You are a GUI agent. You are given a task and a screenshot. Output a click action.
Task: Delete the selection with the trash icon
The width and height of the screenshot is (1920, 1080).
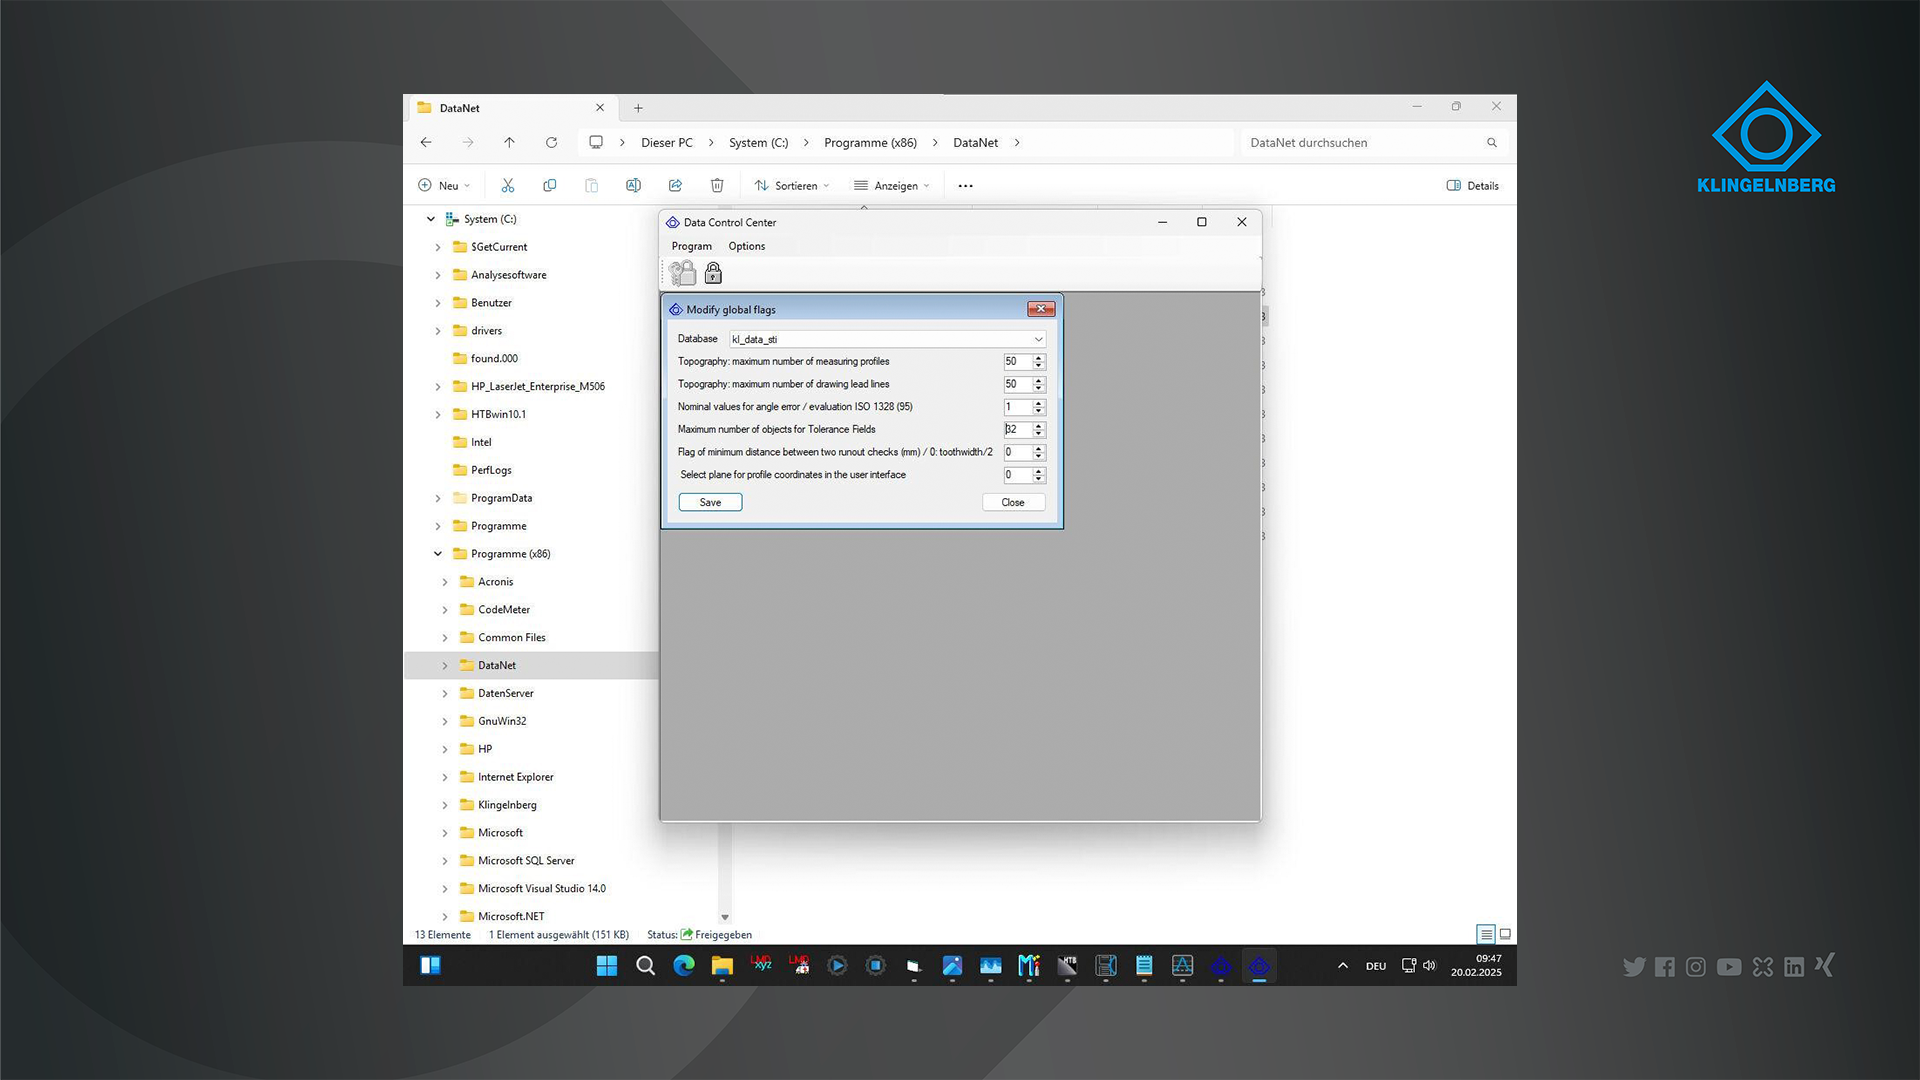717,186
